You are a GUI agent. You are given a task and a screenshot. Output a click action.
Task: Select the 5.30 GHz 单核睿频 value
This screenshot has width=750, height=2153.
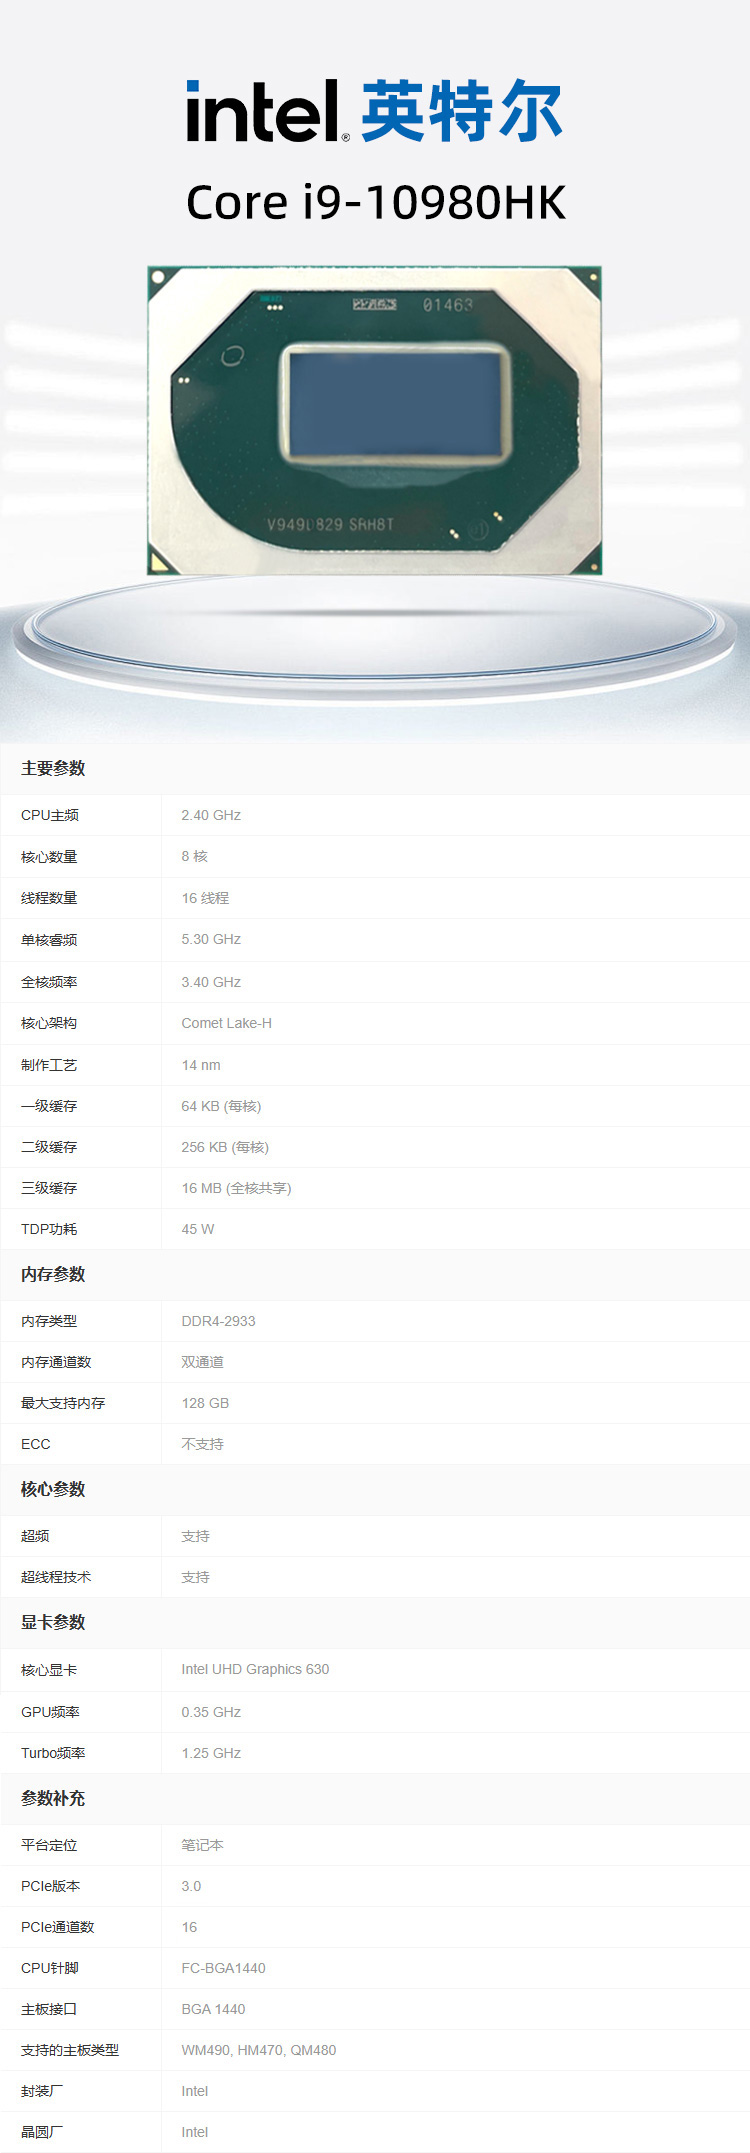pos(211,939)
